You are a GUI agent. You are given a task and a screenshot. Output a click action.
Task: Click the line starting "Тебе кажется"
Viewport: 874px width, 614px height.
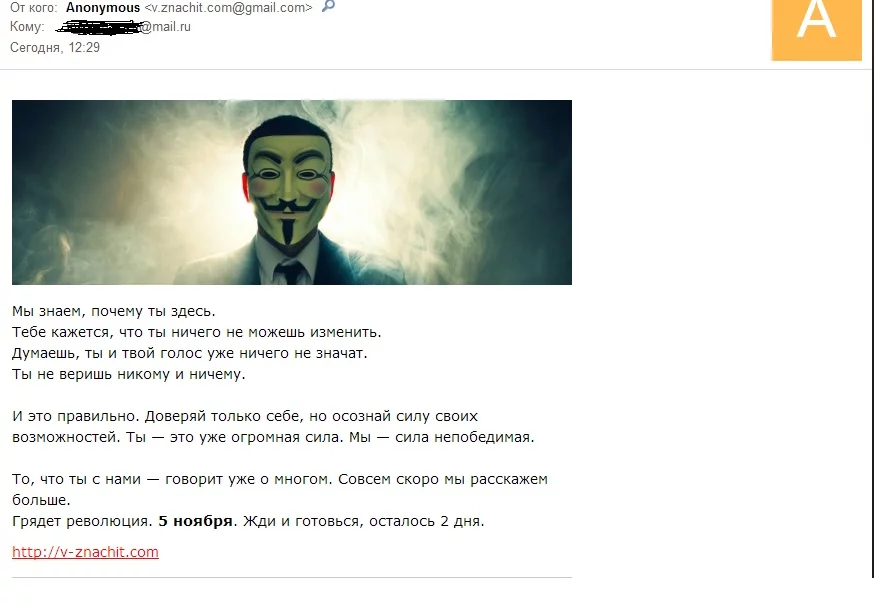(197, 333)
